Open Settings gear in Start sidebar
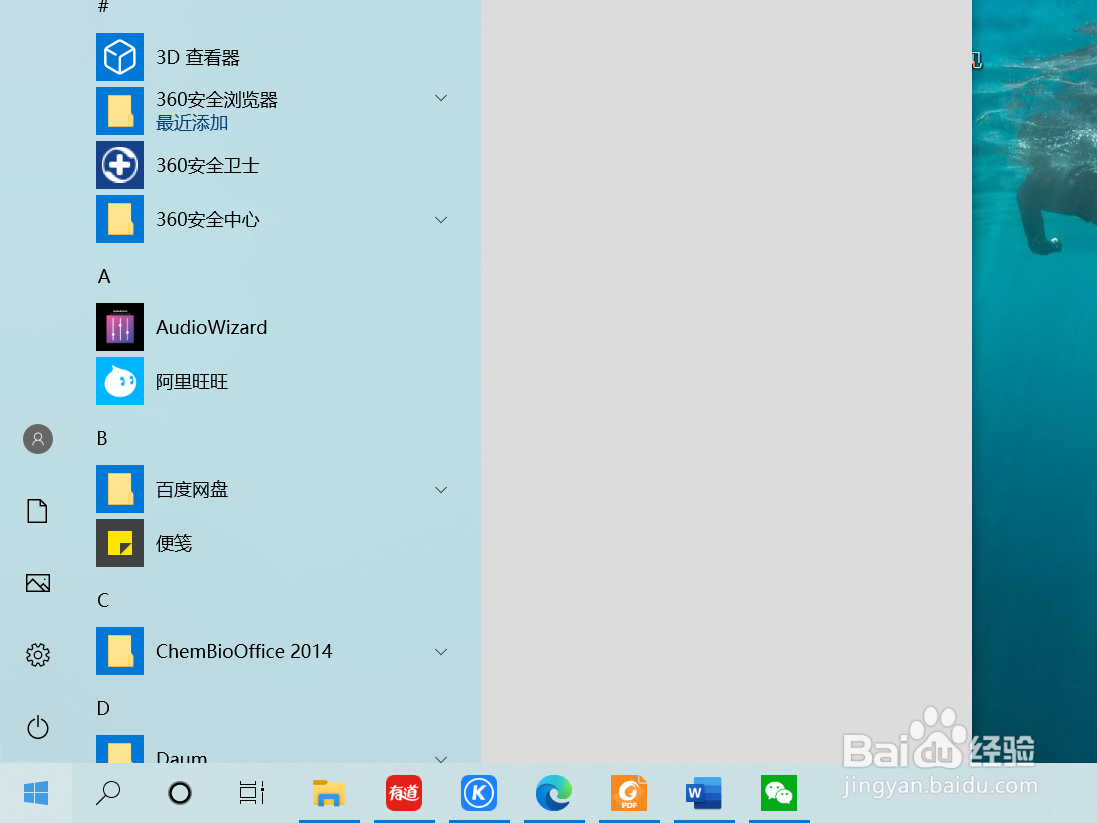The height and width of the screenshot is (823, 1097). click(x=38, y=655)
